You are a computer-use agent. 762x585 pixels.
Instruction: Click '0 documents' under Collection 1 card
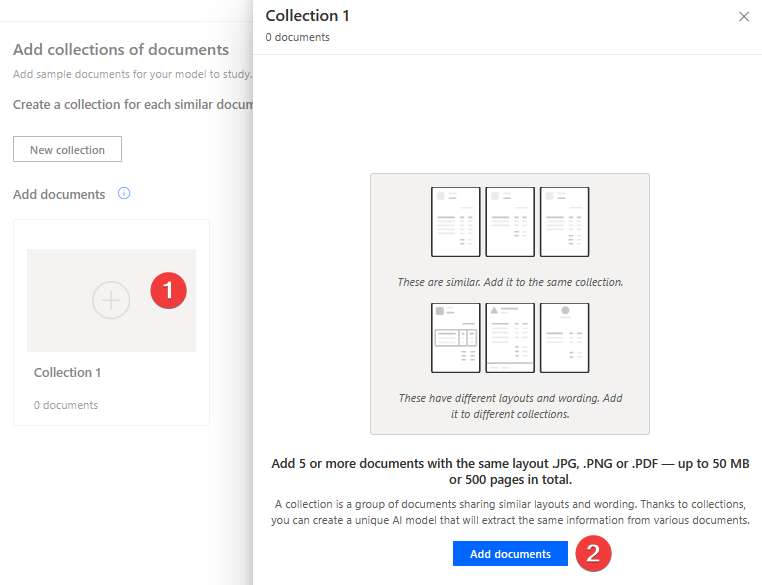coord(66,405)
